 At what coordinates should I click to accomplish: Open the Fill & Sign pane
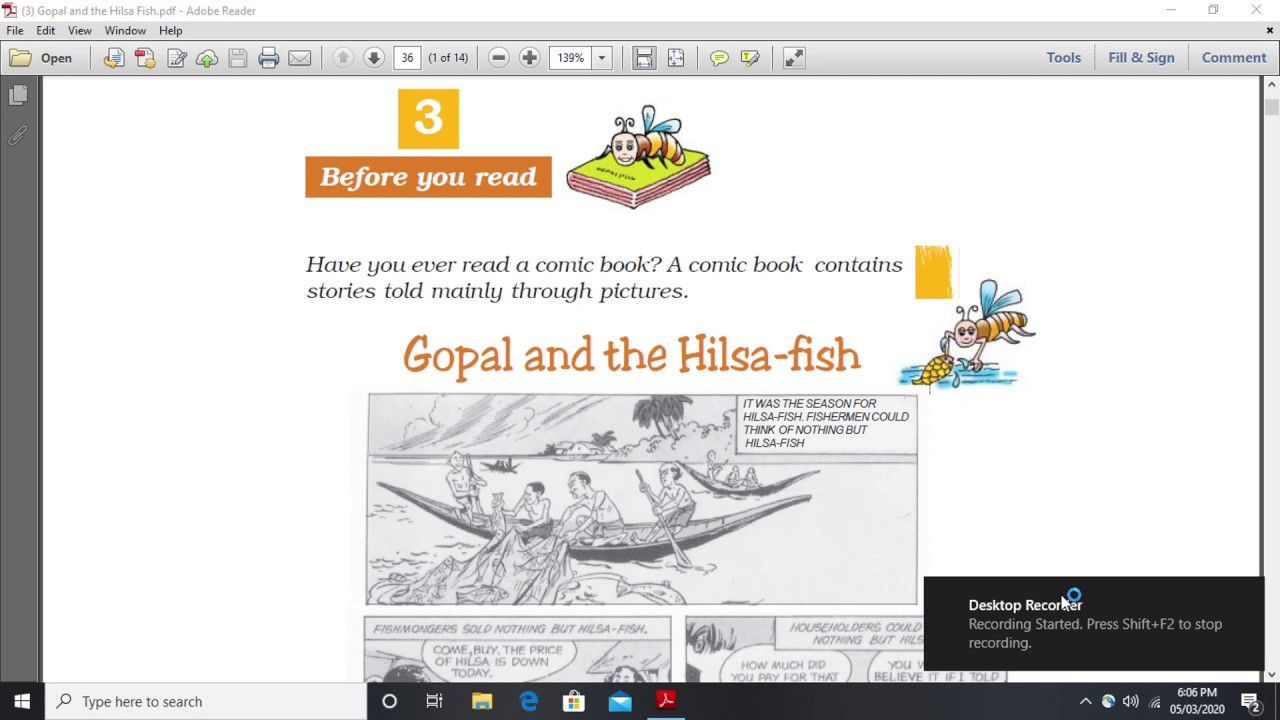tap(1141, 58)
